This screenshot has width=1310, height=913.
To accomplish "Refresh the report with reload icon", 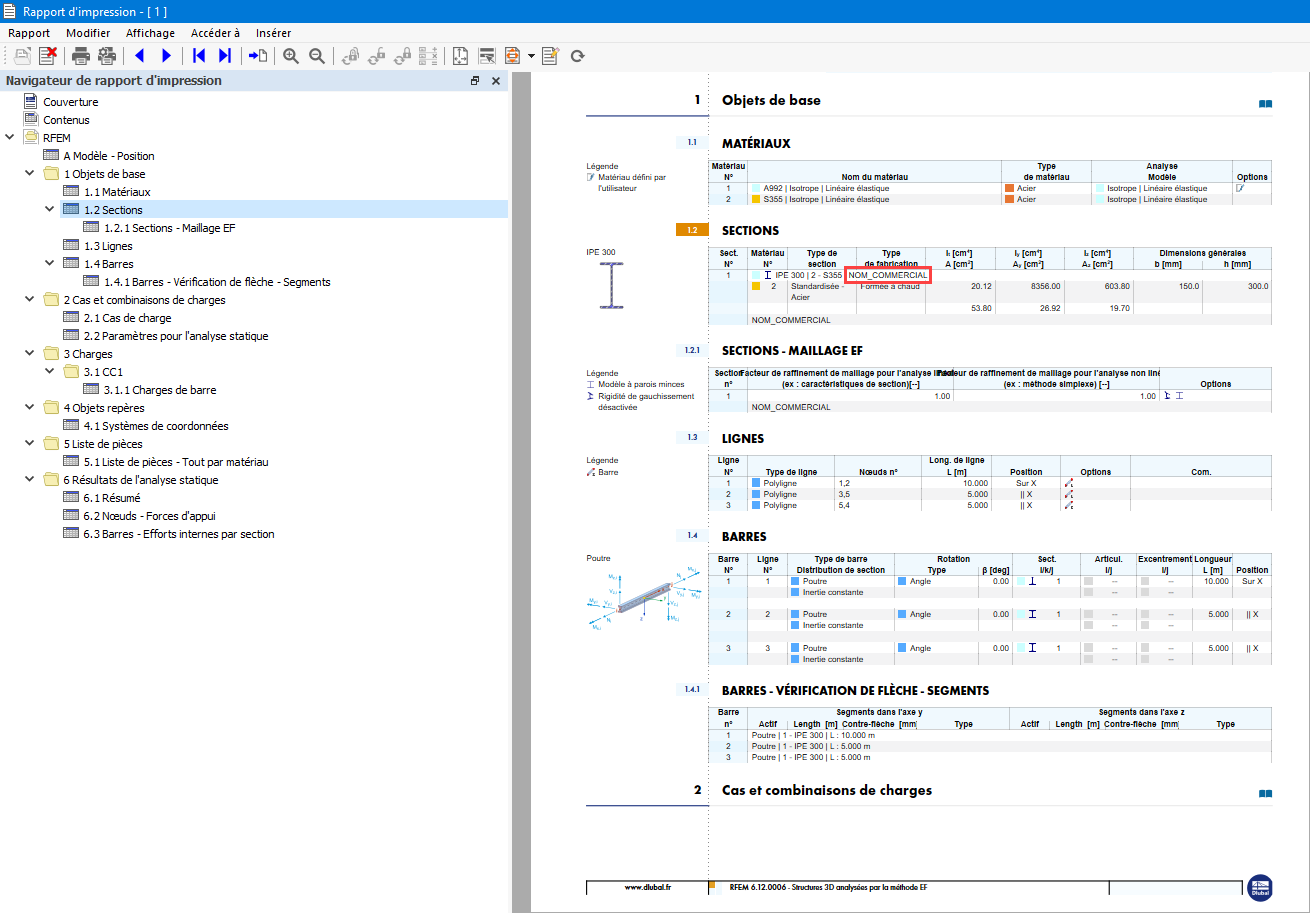I will (x=577, y=56).
